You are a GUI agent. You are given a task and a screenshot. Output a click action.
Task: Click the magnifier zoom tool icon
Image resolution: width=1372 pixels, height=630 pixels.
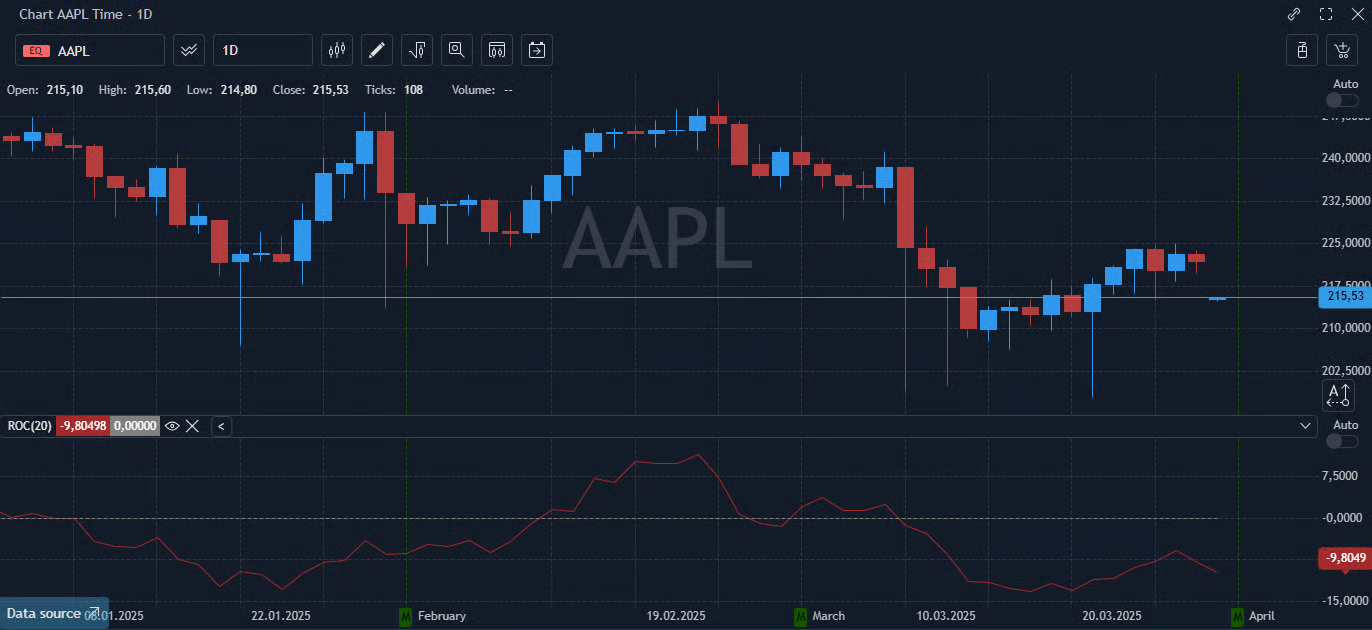coord(457,50)
